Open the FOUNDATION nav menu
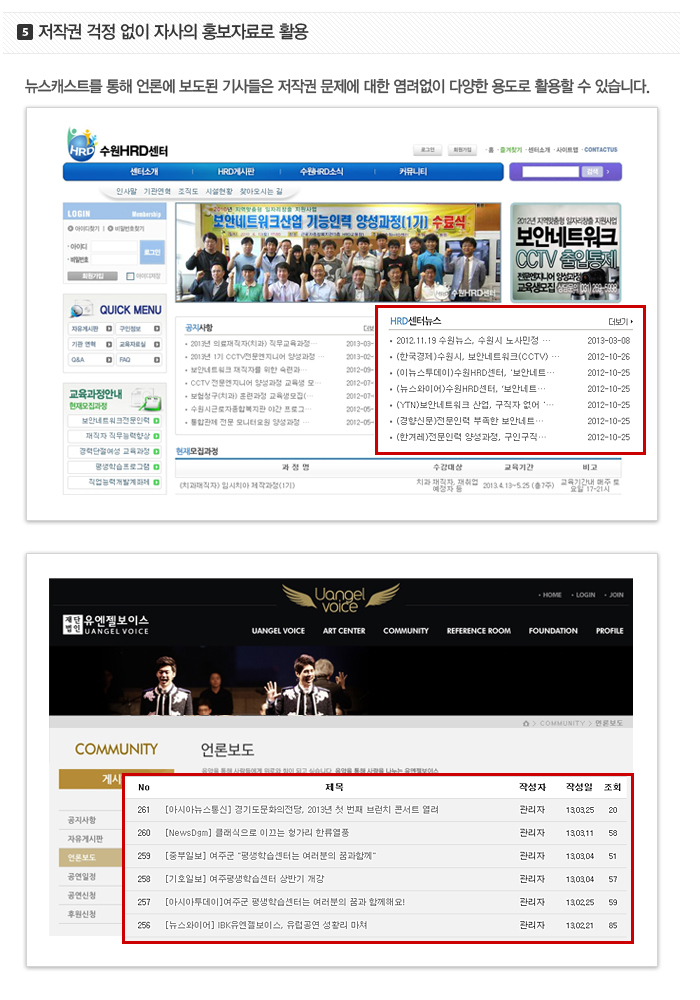 coord(553,631)
